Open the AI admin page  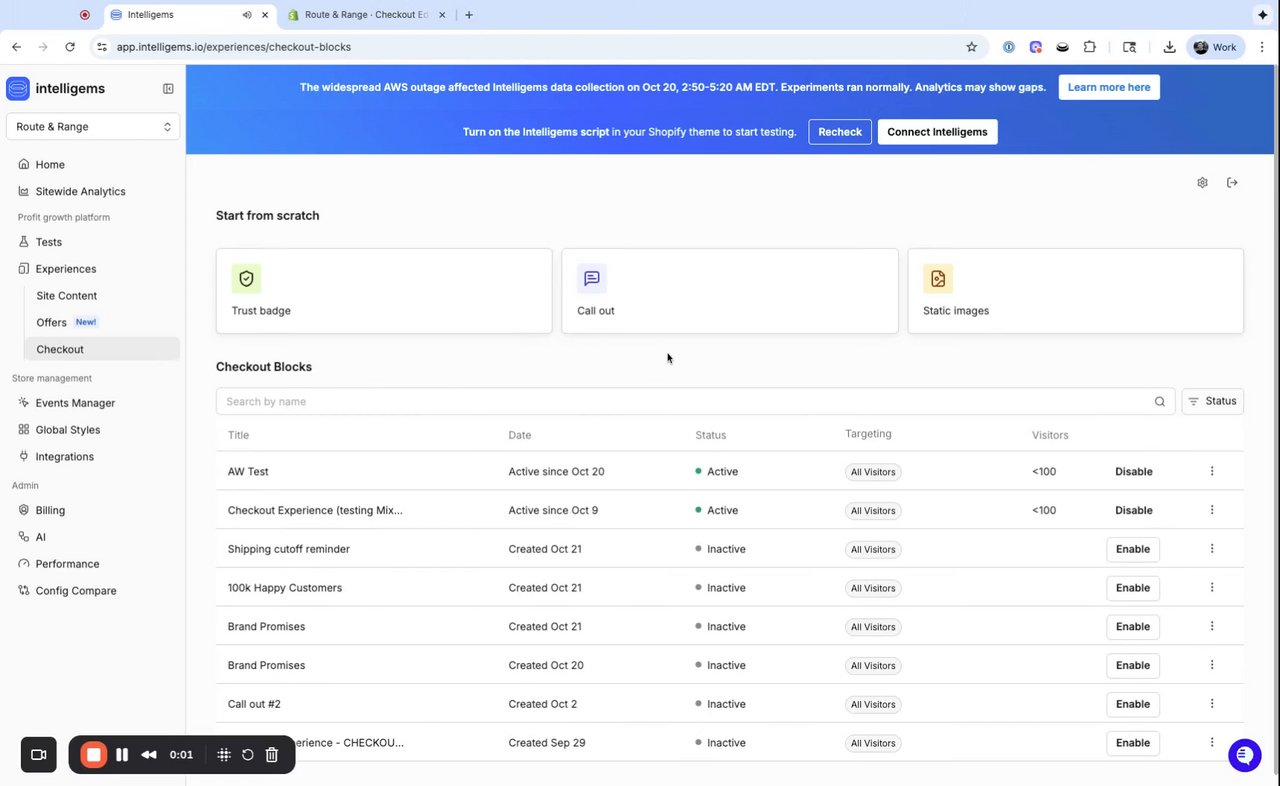click(x=40, y=537)
